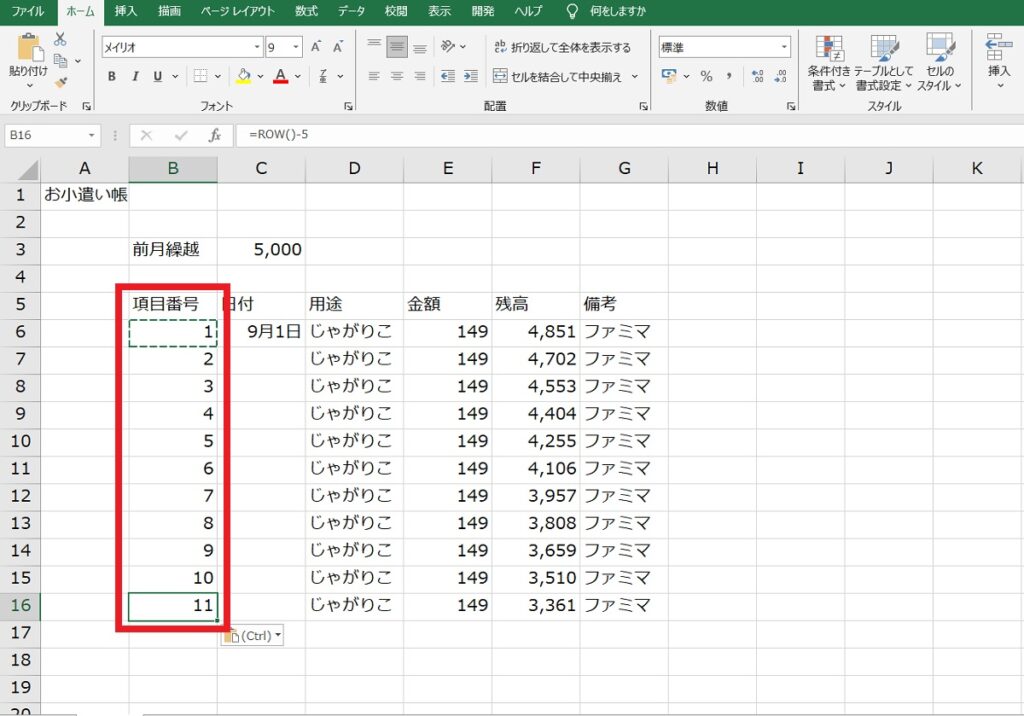Apply red font color A
This screenshot has height=716, width=1024.
(x=281, y=76)
